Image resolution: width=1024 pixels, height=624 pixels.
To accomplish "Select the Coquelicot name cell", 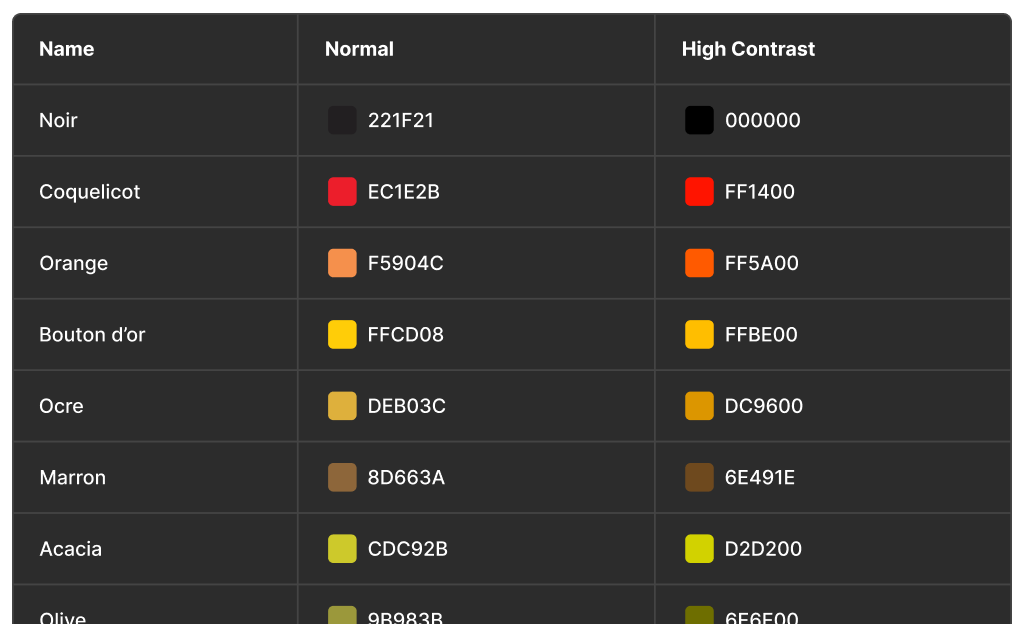I will (x=90, y=192).
